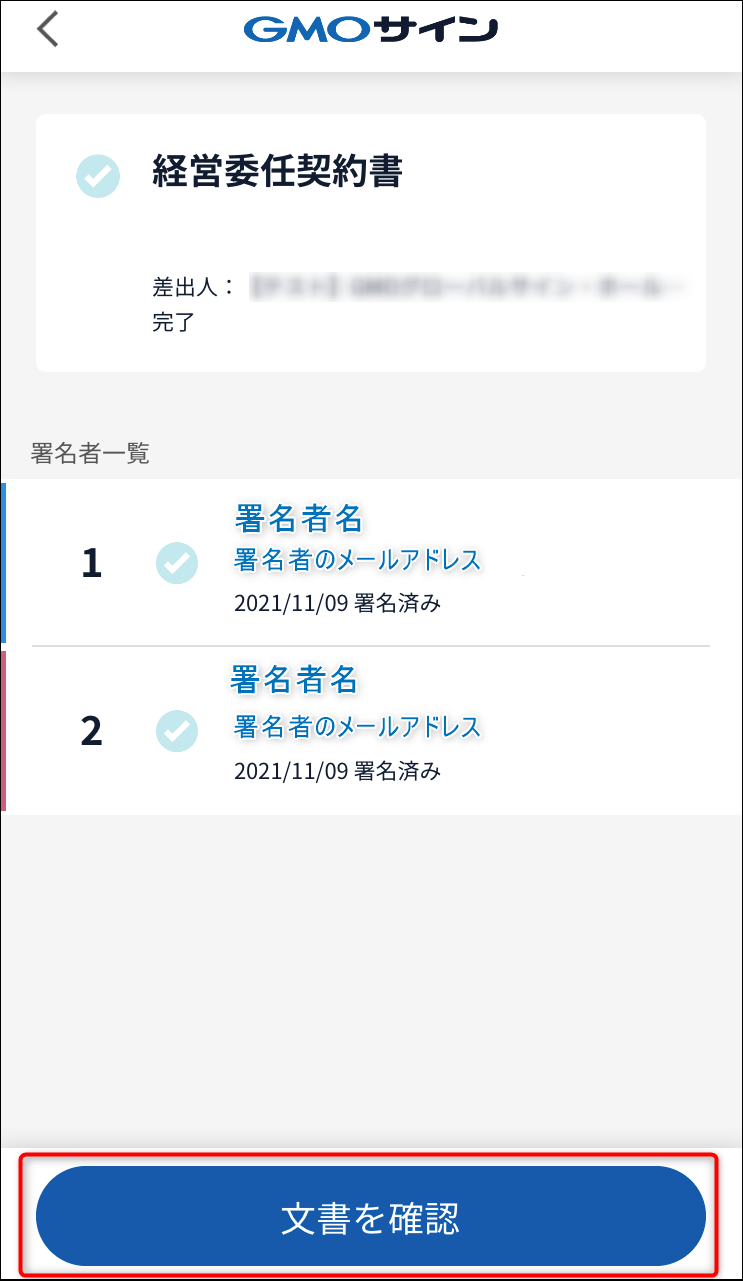The width and height of the screenshot is (743, 1281).
Task: Open the first signer's 署名者名 link
Action: (299, 518)
